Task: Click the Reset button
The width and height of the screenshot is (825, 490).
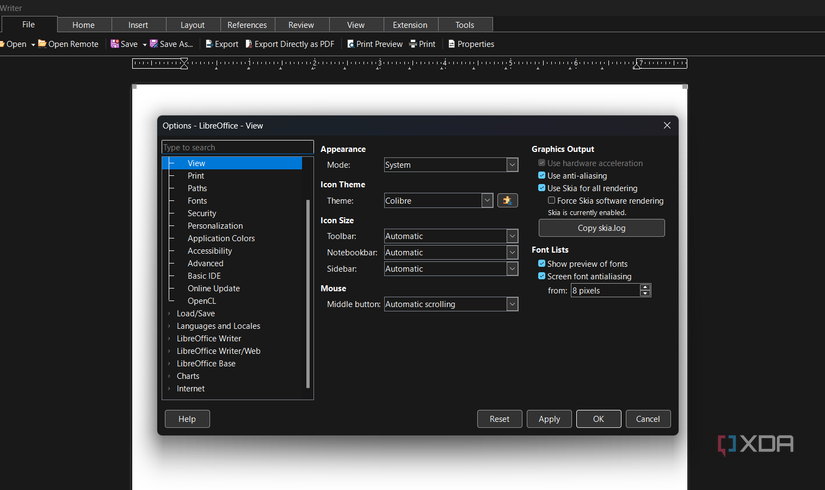Action: click(499, 419)
